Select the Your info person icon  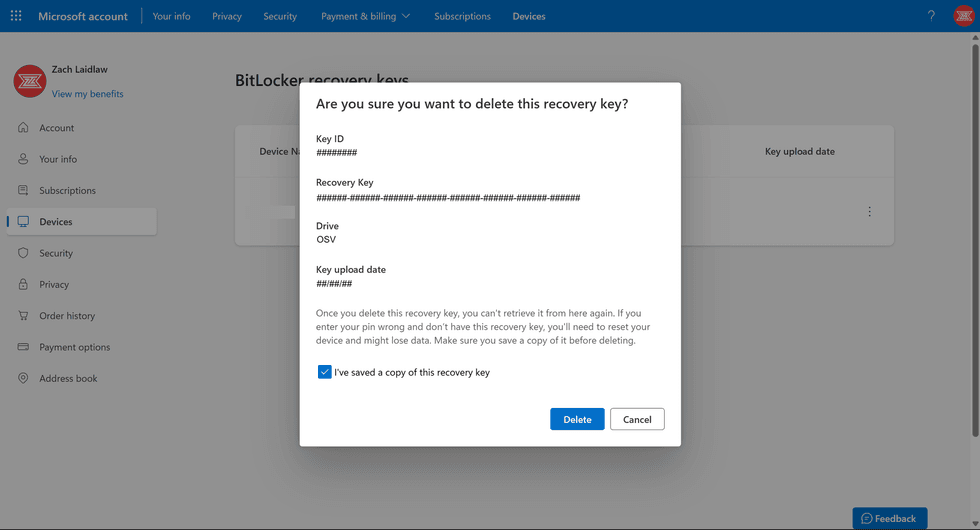click(23, 159)
